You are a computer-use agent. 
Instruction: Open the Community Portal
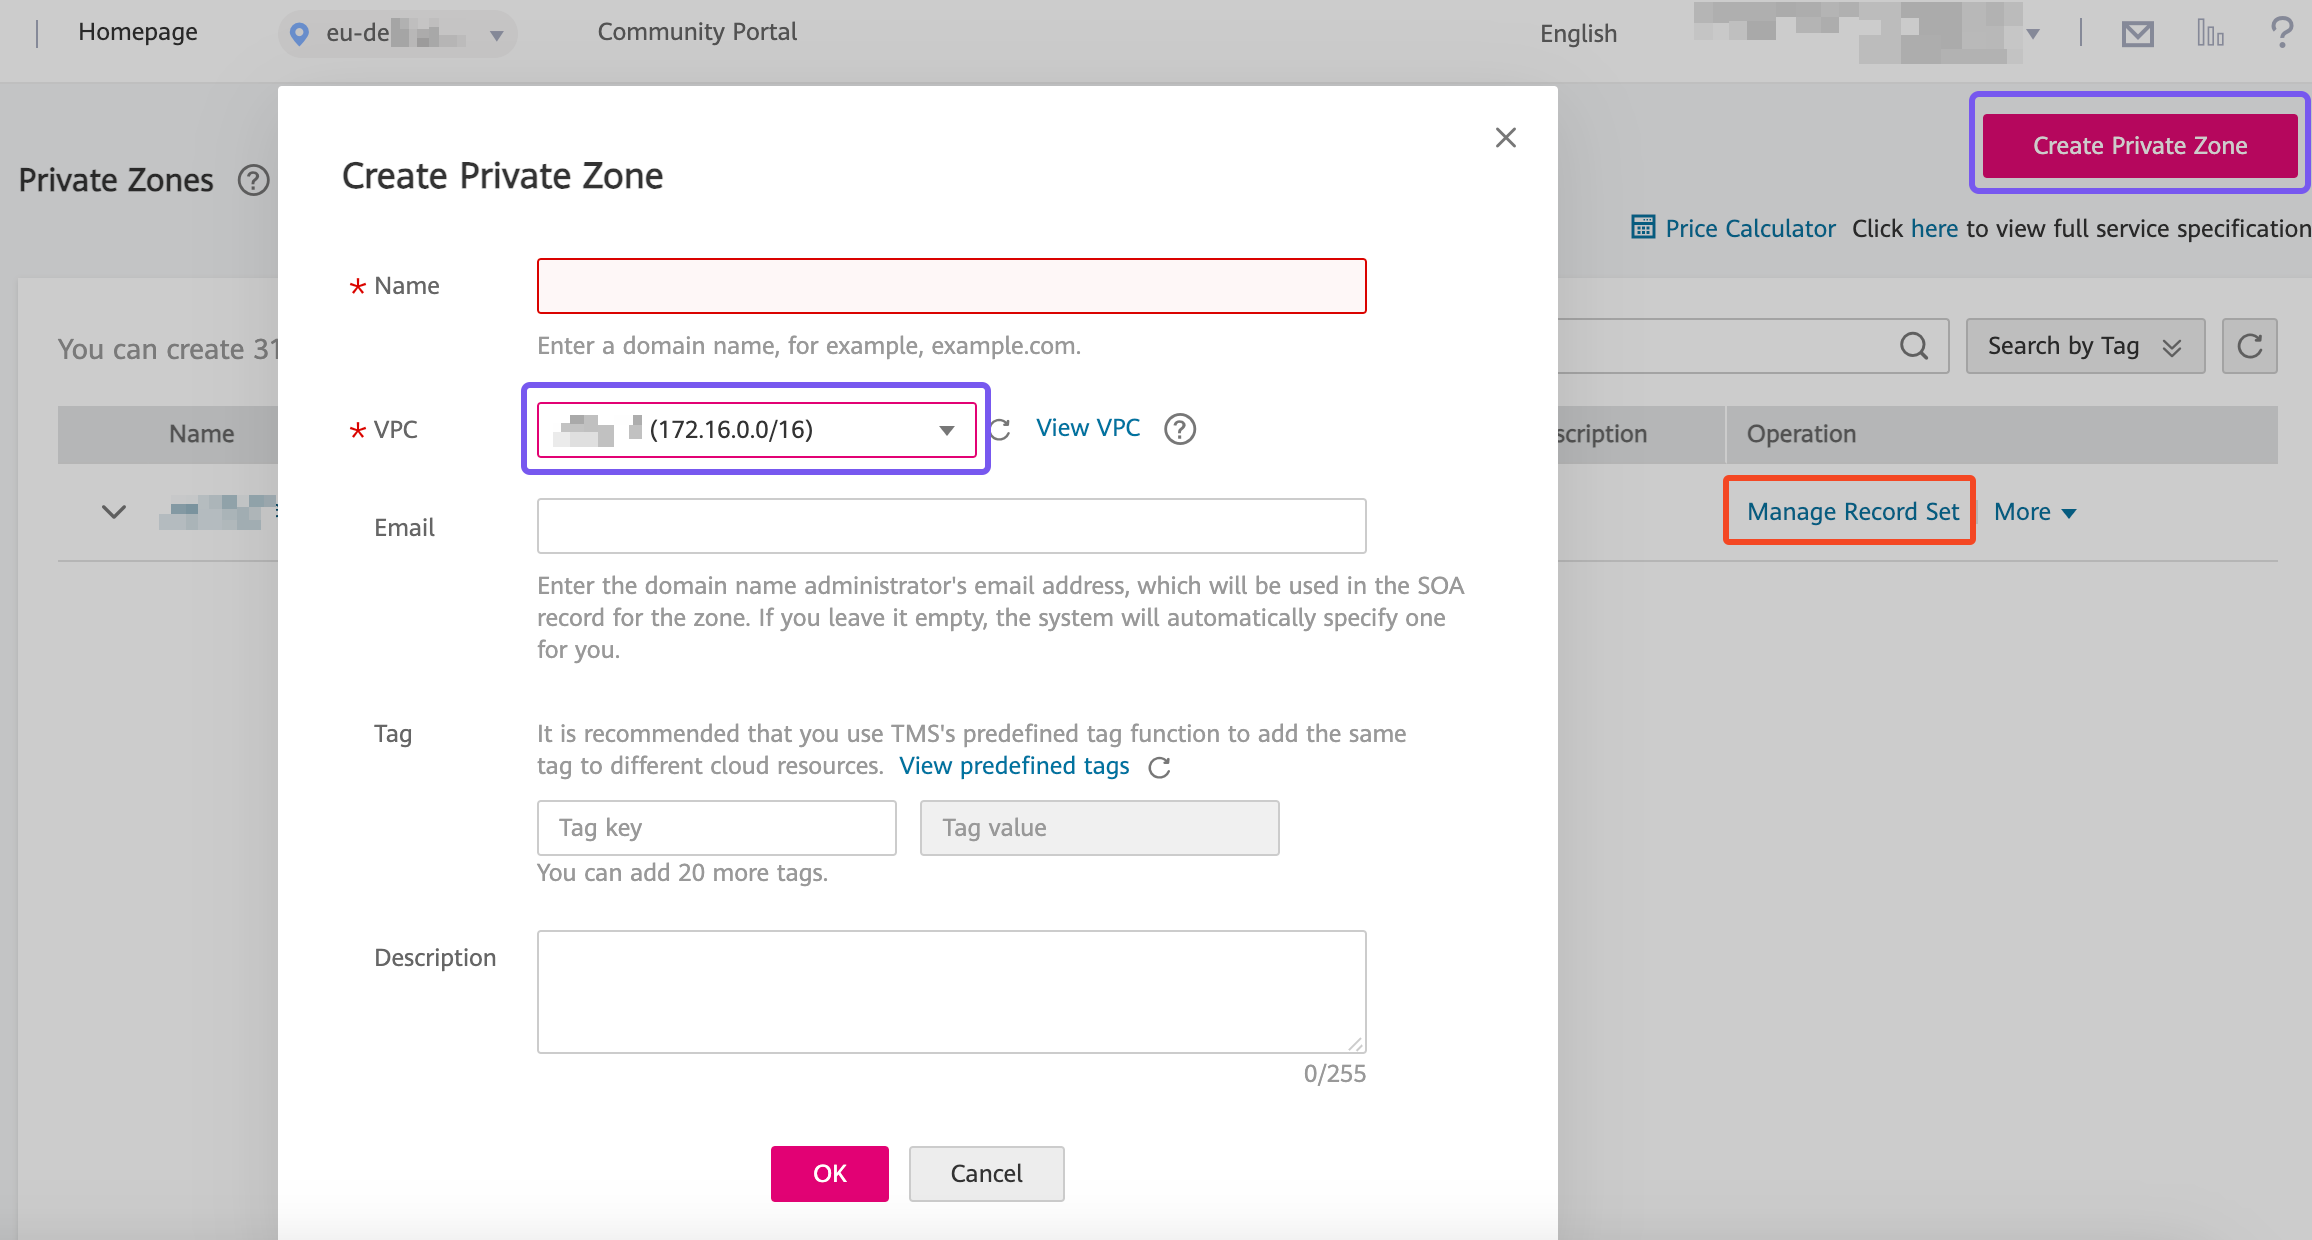click(697, 32)
